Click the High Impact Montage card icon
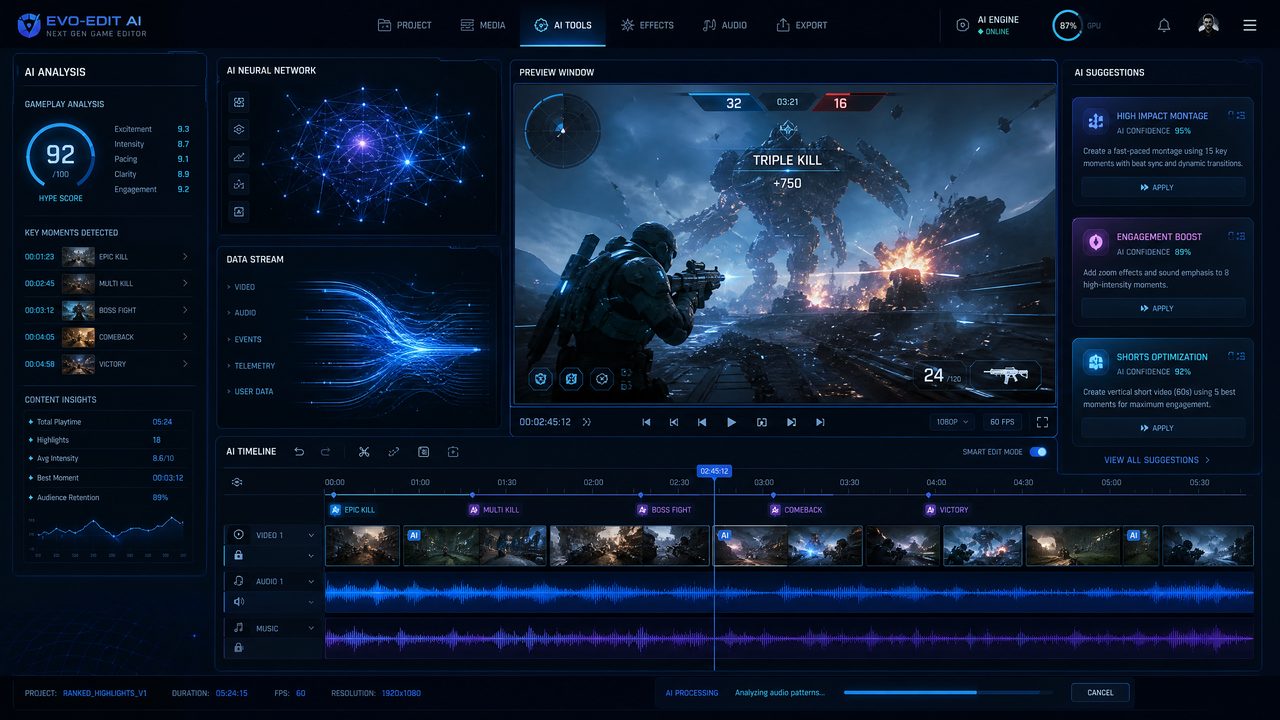This screenshot has height=720, width=1280. coord(1096,120)
